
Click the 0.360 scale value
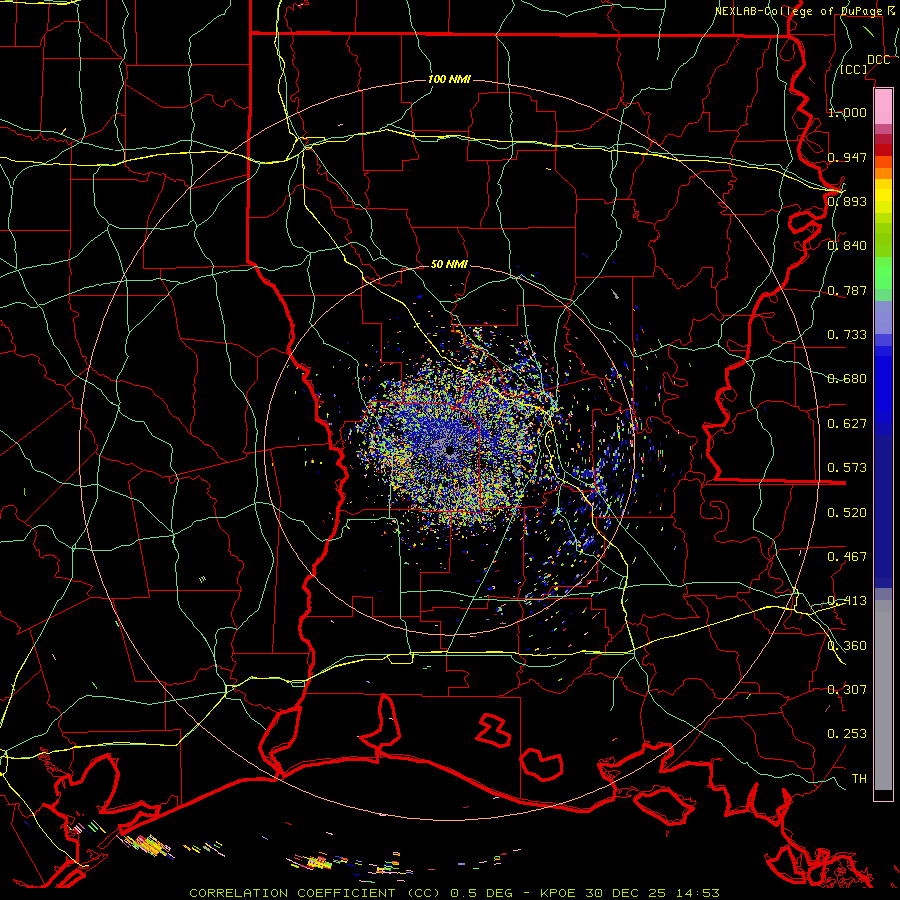click(847, 646)
